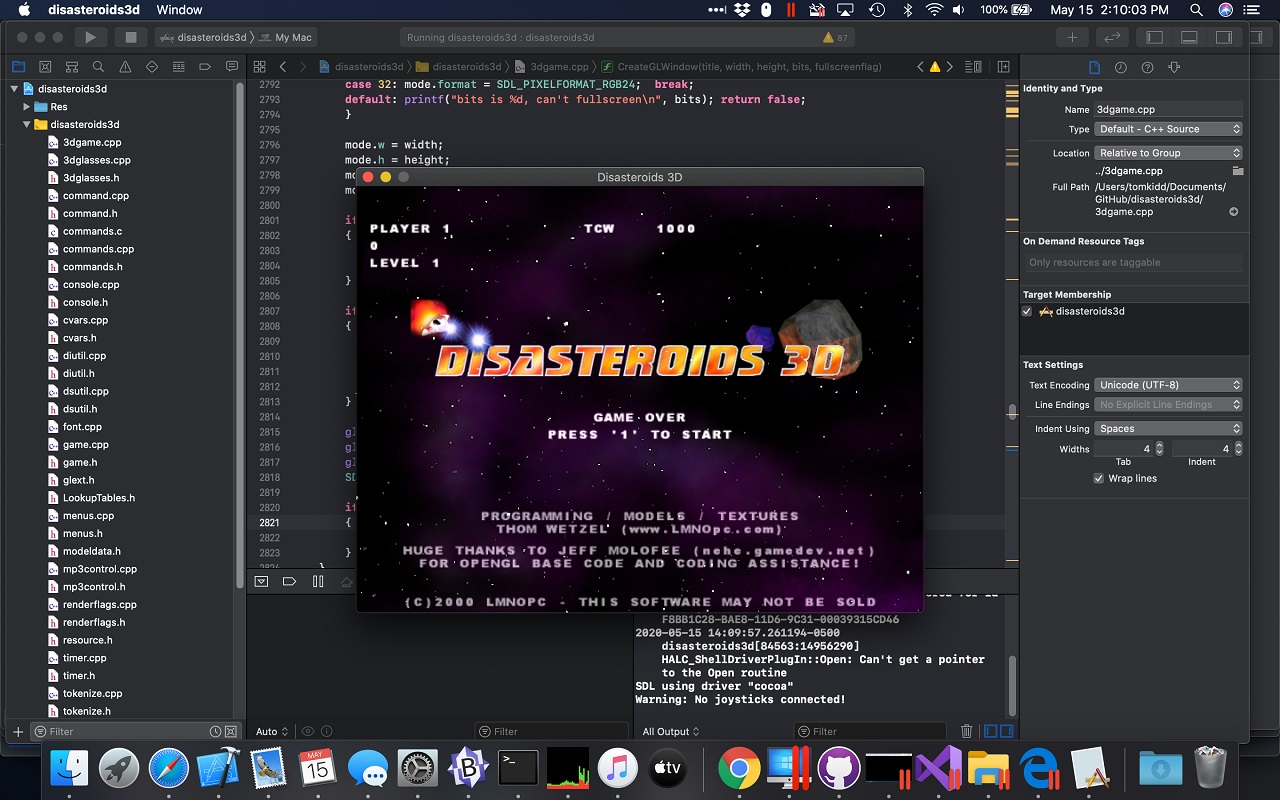This screenshot has width=1280, height=800.
Task: Open the All Output console dropdown
Action: tap(672, 732)
